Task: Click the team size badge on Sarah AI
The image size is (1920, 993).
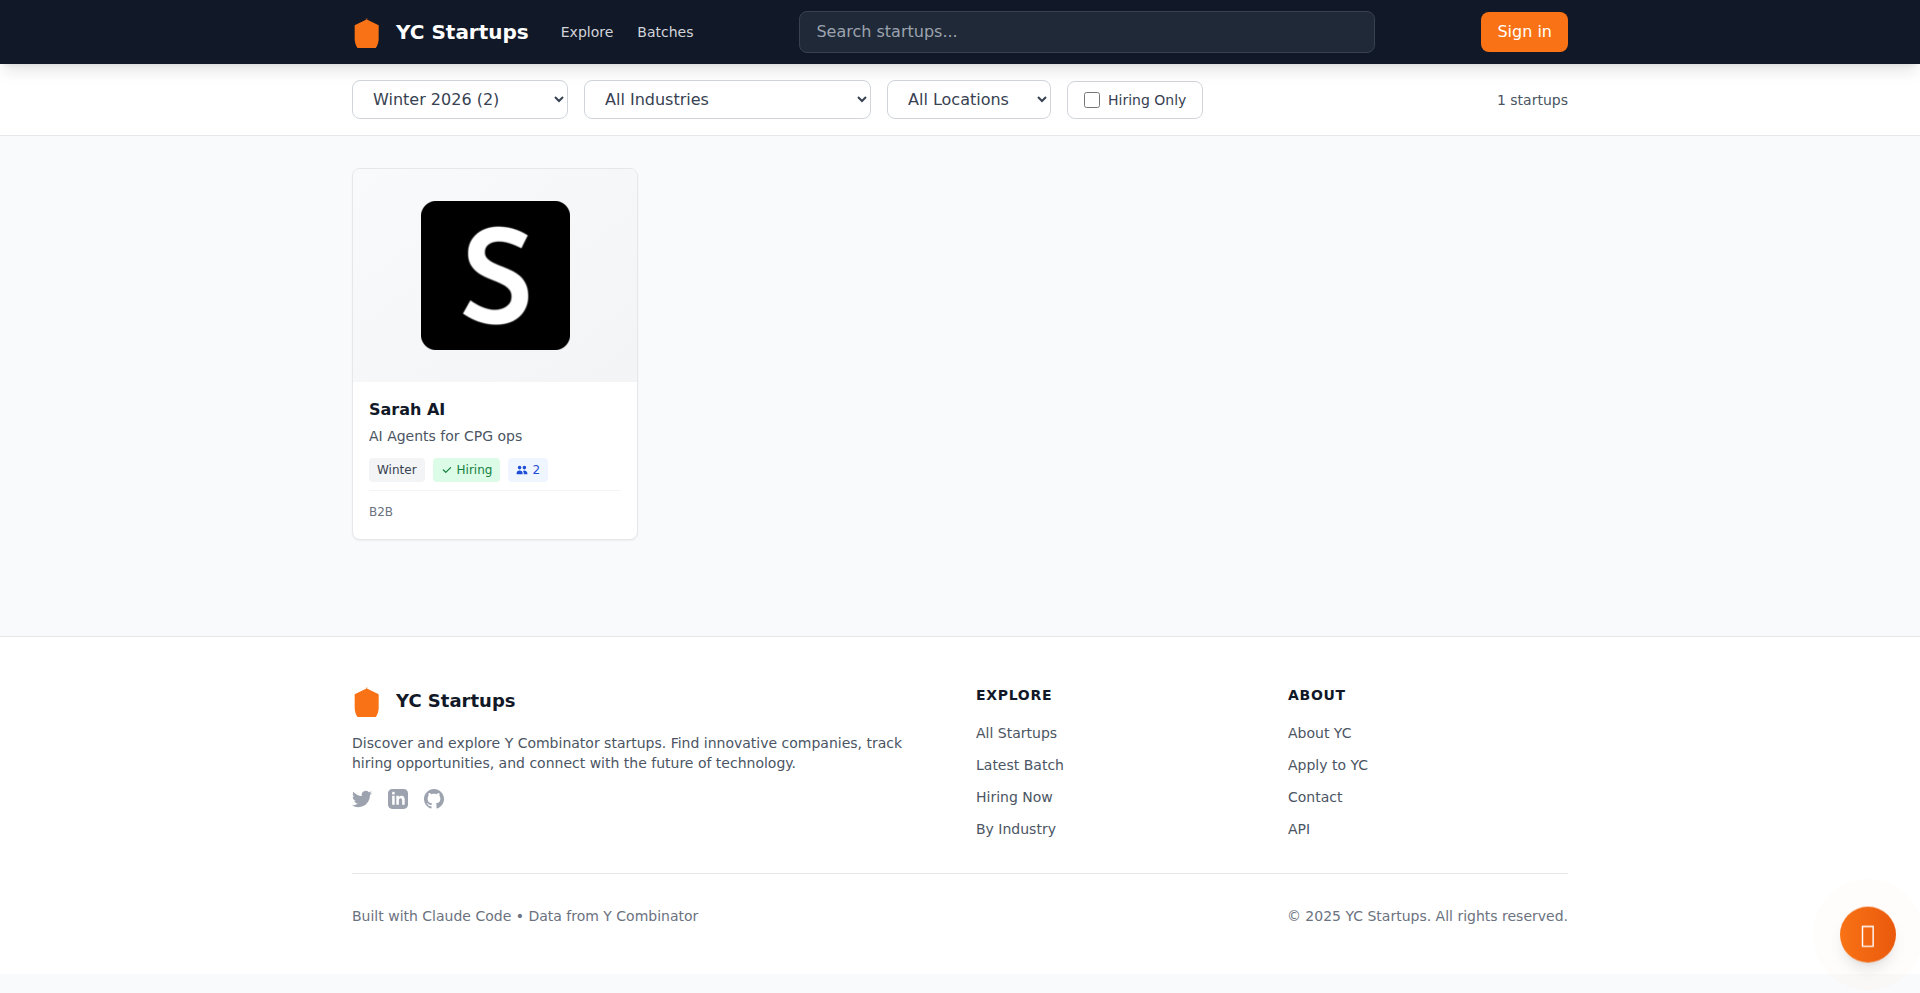Action: (x=528, y=470)
